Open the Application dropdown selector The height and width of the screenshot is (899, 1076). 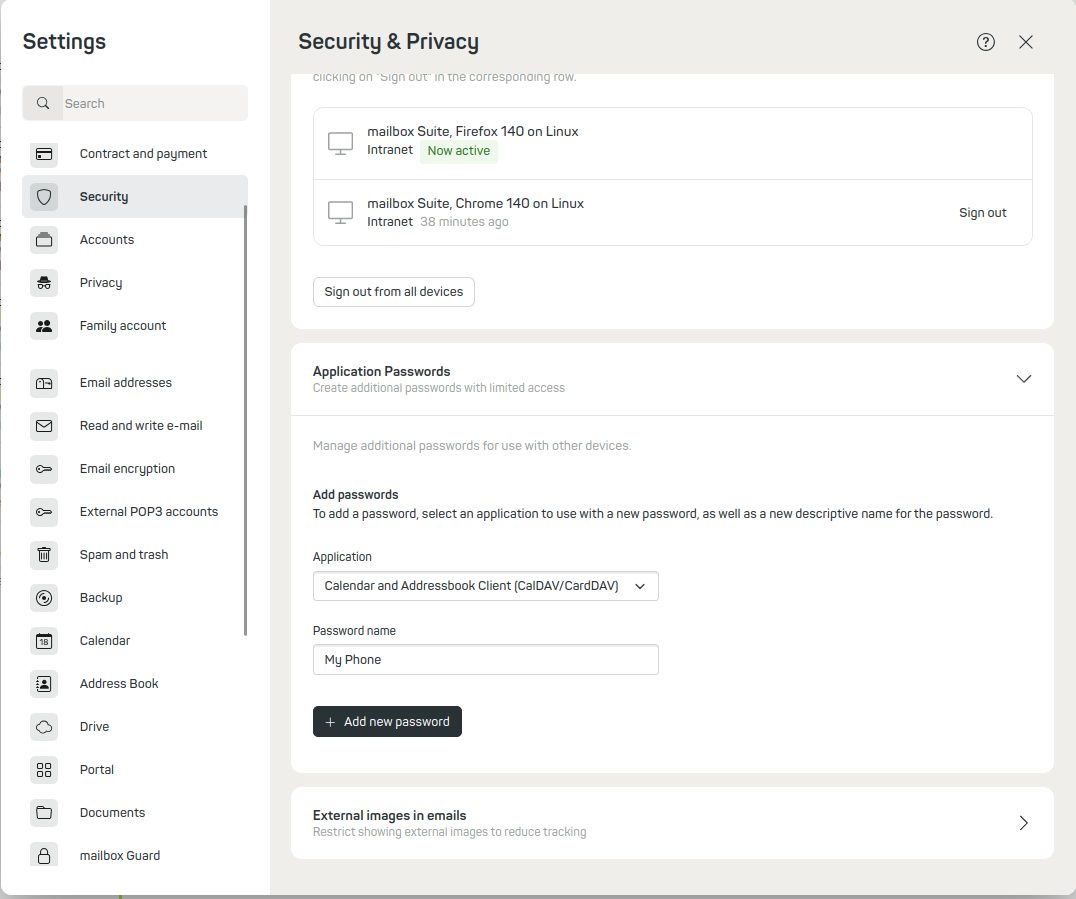[x=485, y=586]
